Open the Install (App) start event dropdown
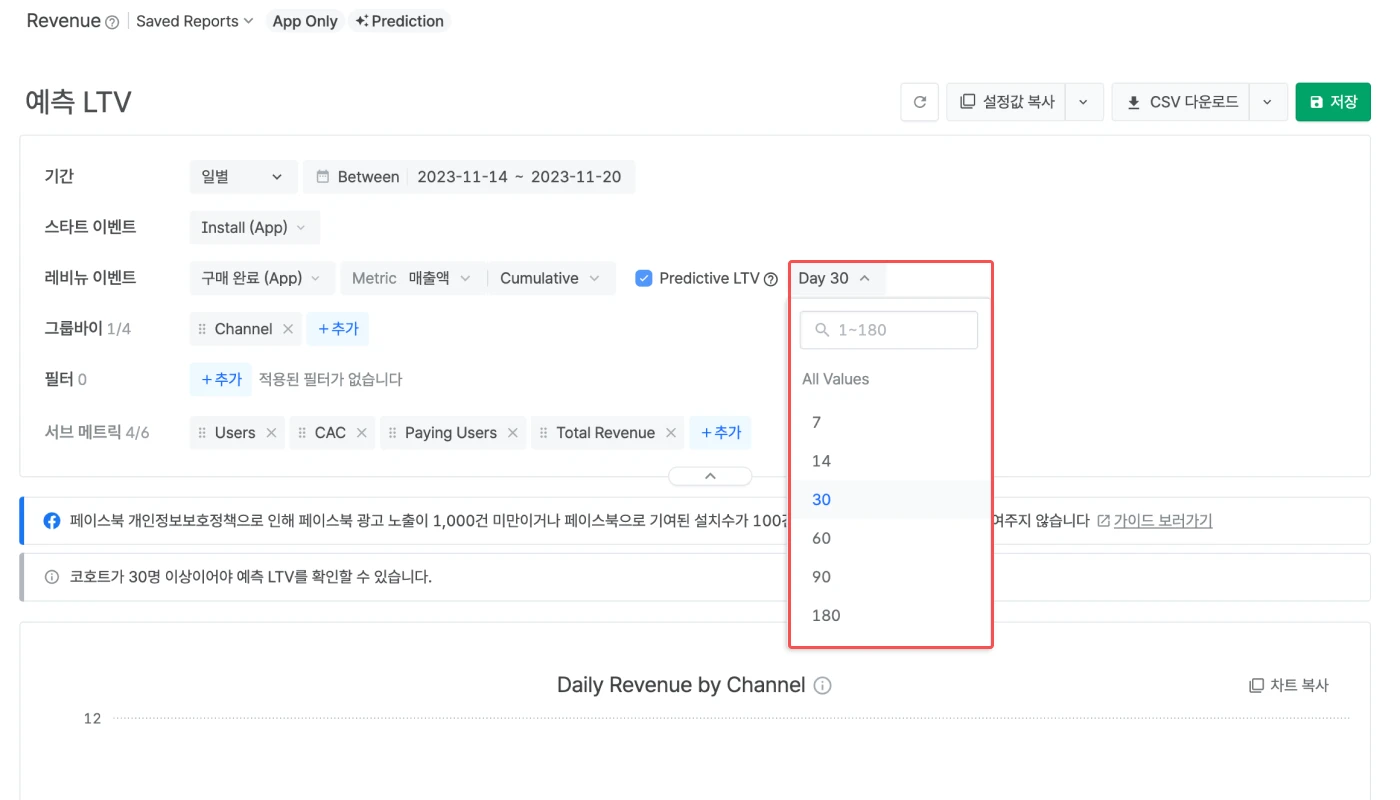 (x=254, y=228)
